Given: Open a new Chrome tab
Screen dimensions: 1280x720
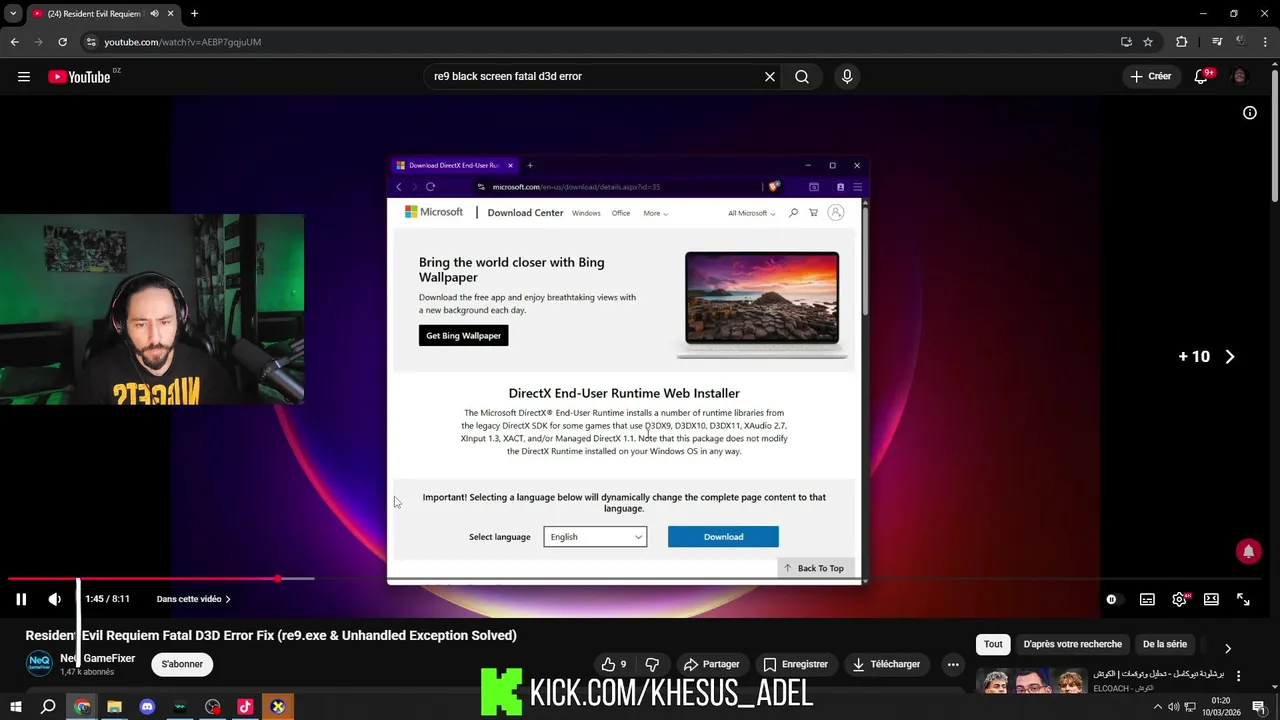Looking at the screenshot, I should click(194, 14).
